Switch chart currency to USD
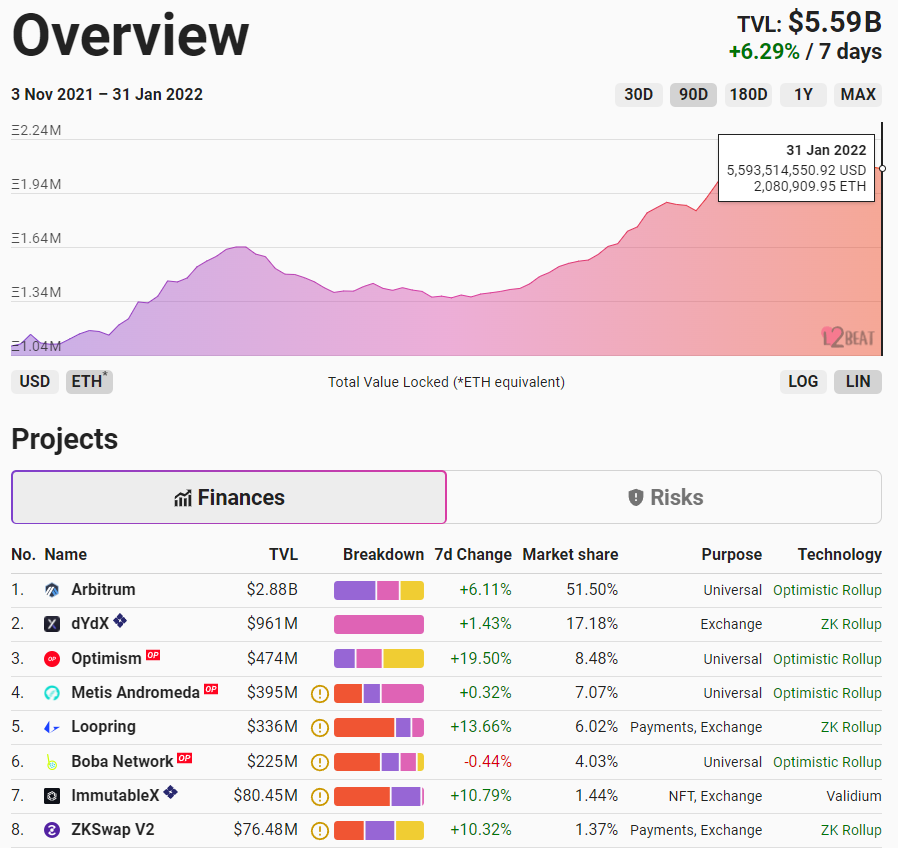This screenshot has width=898, height=848. [x=34, y=381]
